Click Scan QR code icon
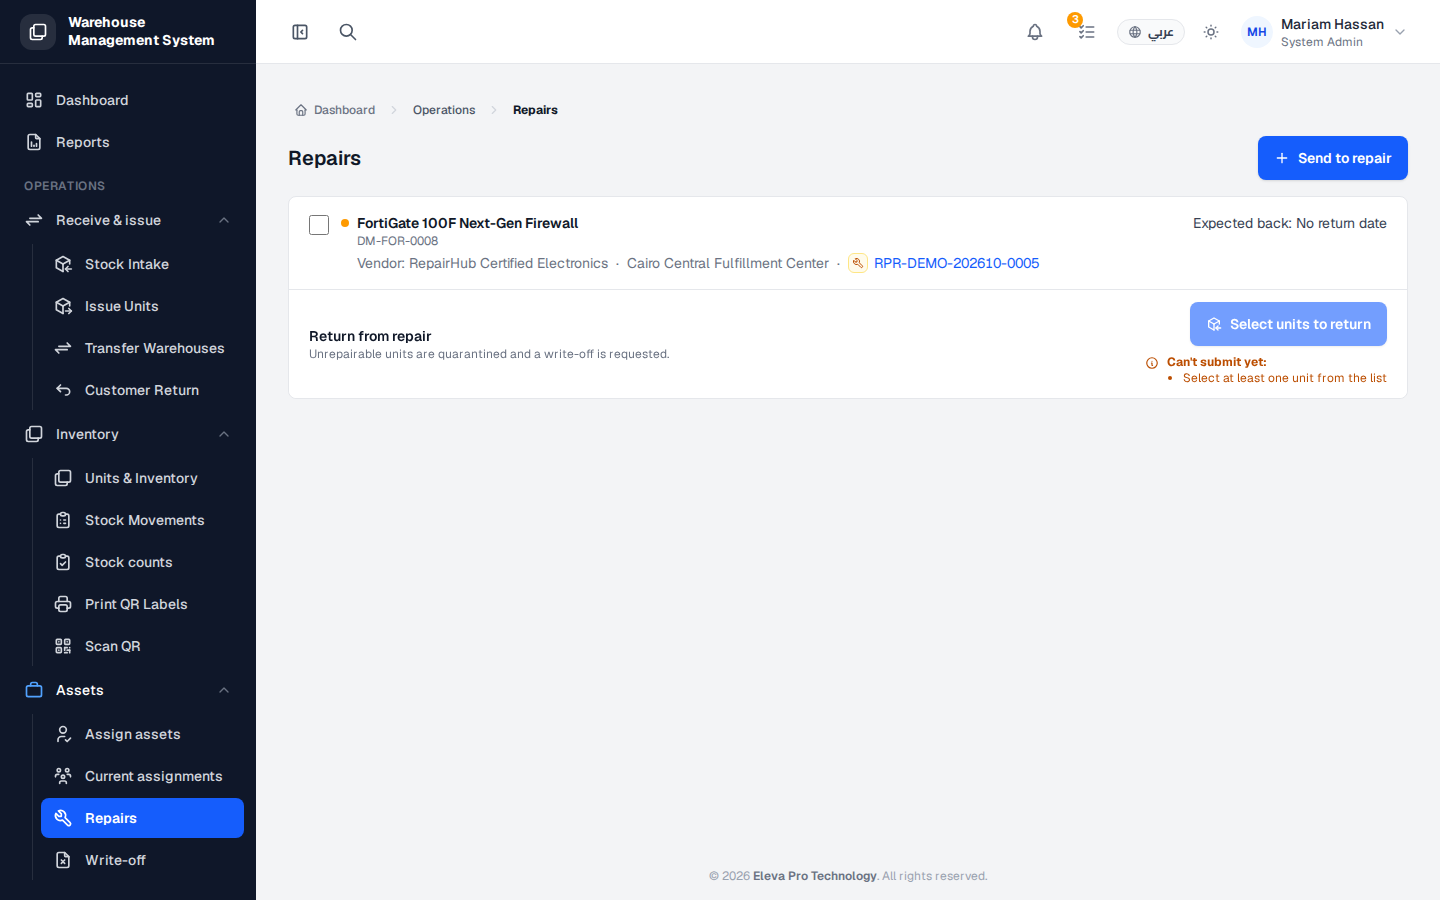Image resolution: width=1440 pixels, height=900 pixels. (x=63, y=646)
